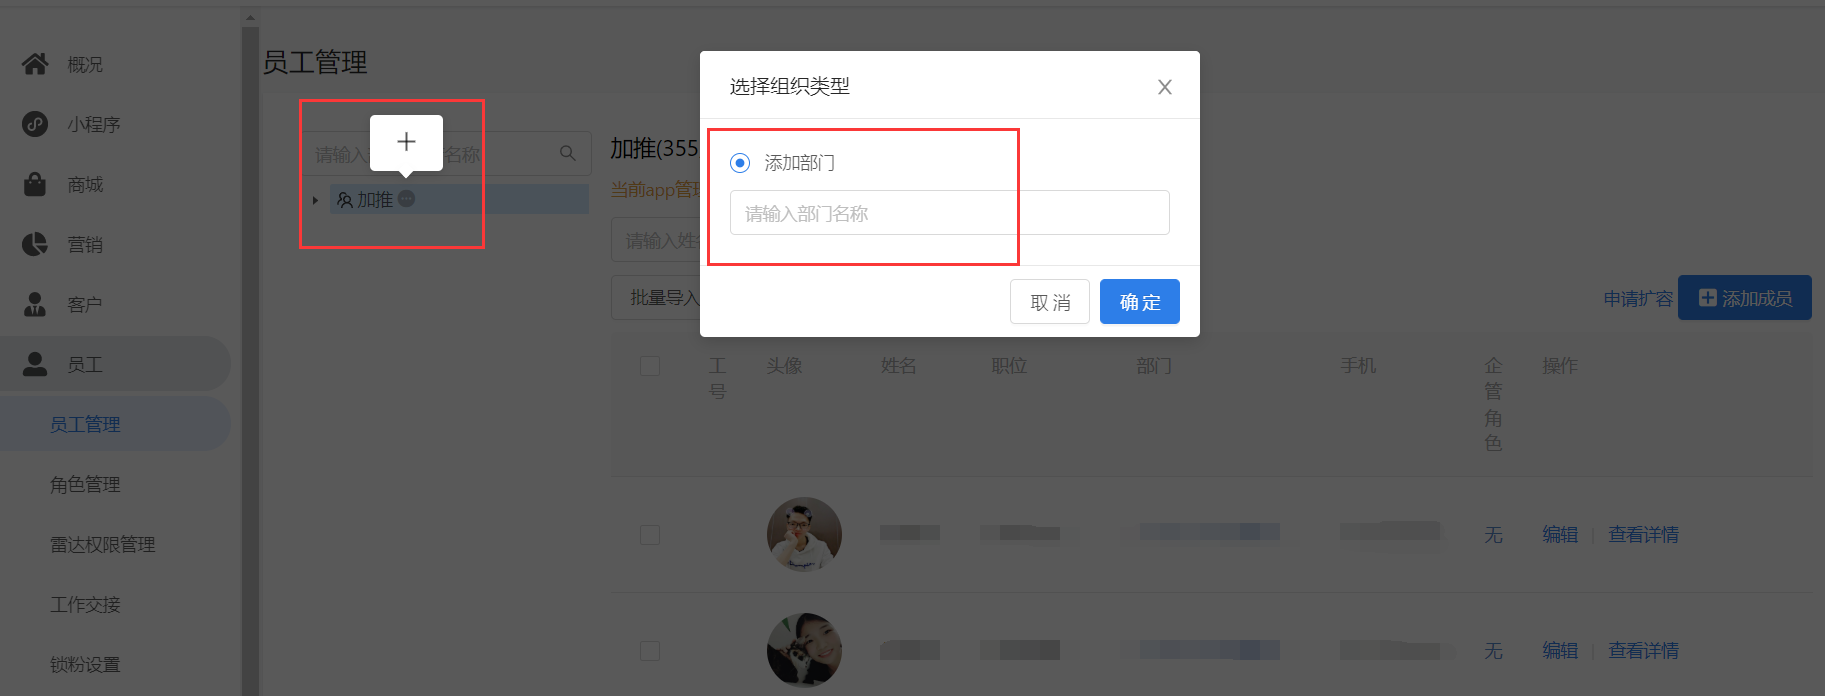The width and height of the screenshot is (1825, 696).
Task: Close the 选择组织类型 dialog
Action: point(1165,87)
